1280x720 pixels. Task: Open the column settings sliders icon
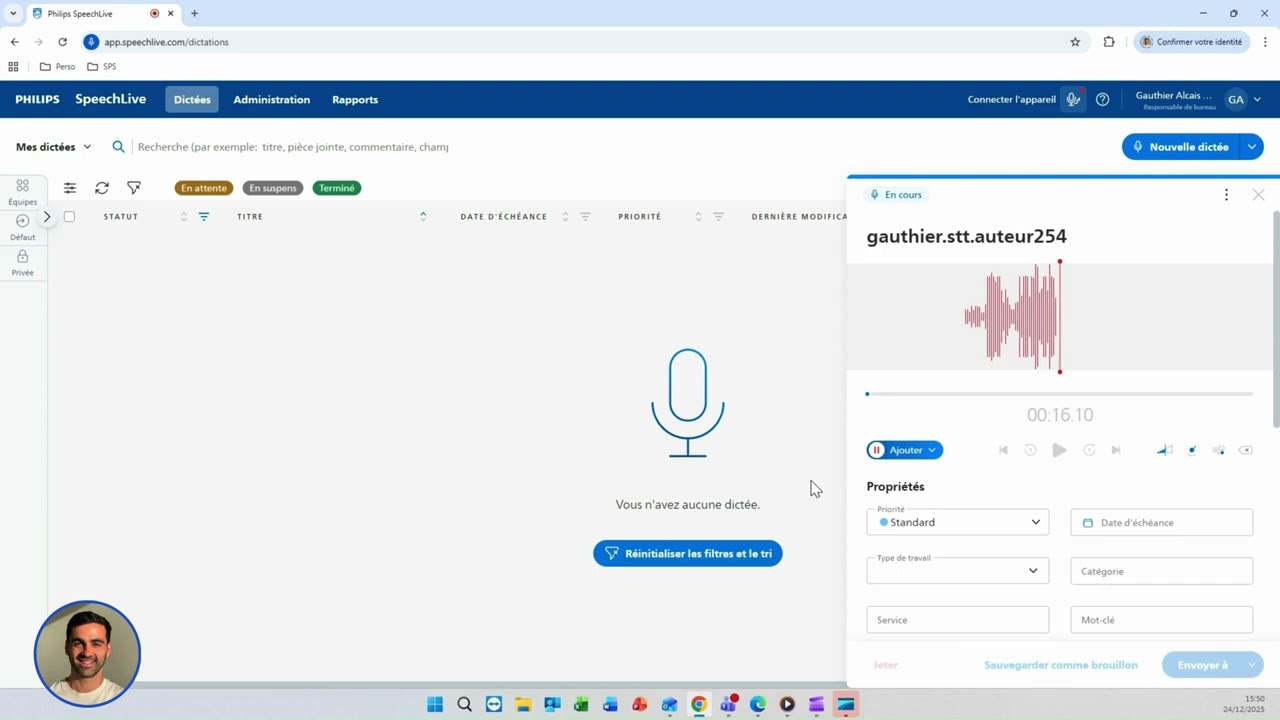click(x=70, y=188)
